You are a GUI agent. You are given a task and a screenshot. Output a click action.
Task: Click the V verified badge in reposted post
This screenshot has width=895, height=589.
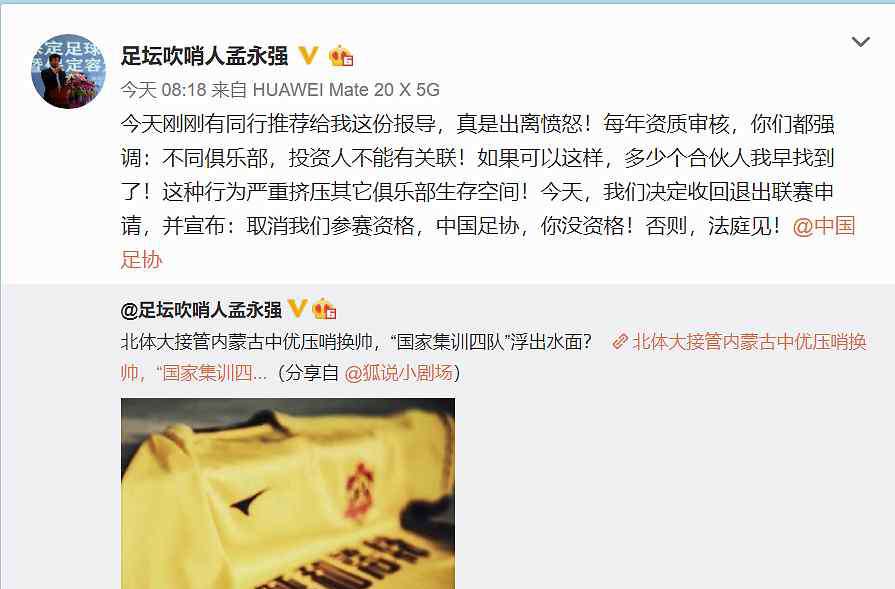click(x=297, y=308)
